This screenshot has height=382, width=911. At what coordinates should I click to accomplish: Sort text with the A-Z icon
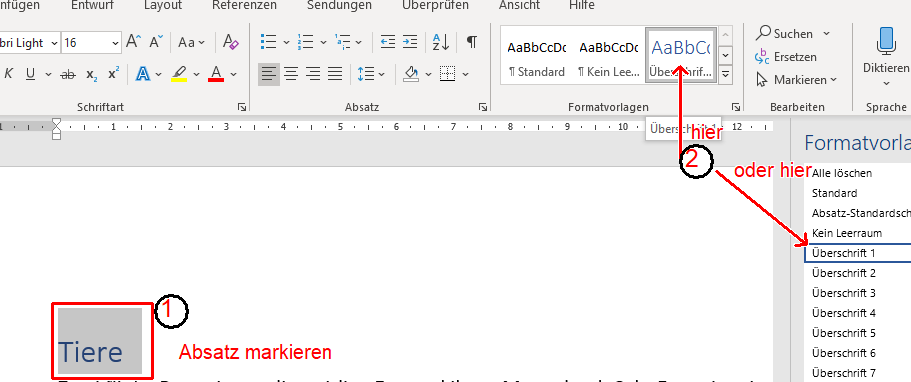pos(441,42)
